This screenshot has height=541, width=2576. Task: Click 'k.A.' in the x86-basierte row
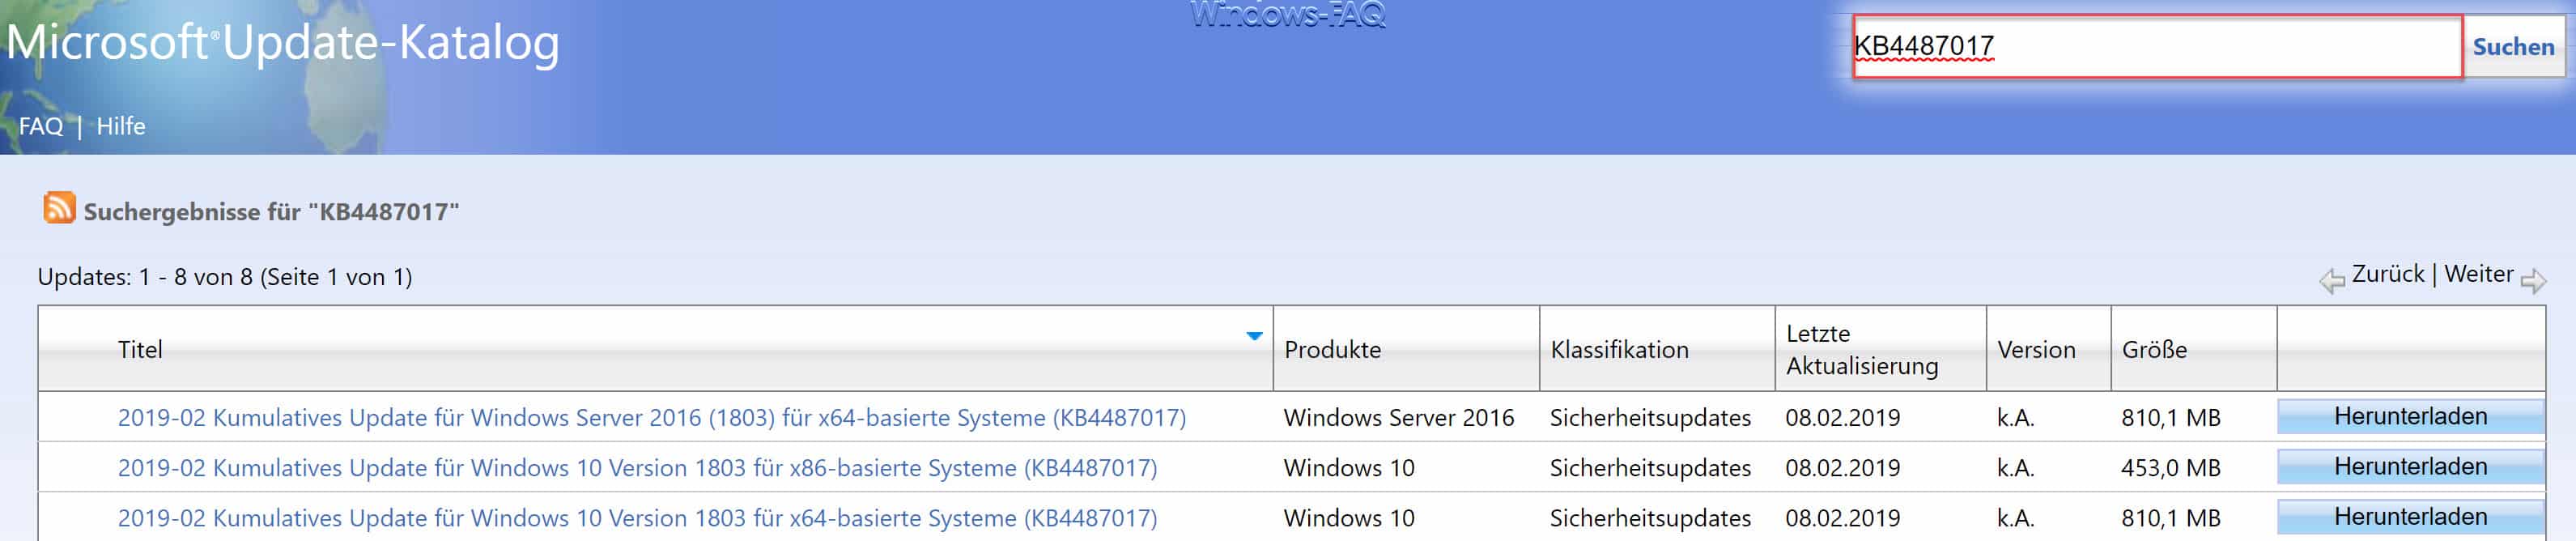[x=2015, y=467]
